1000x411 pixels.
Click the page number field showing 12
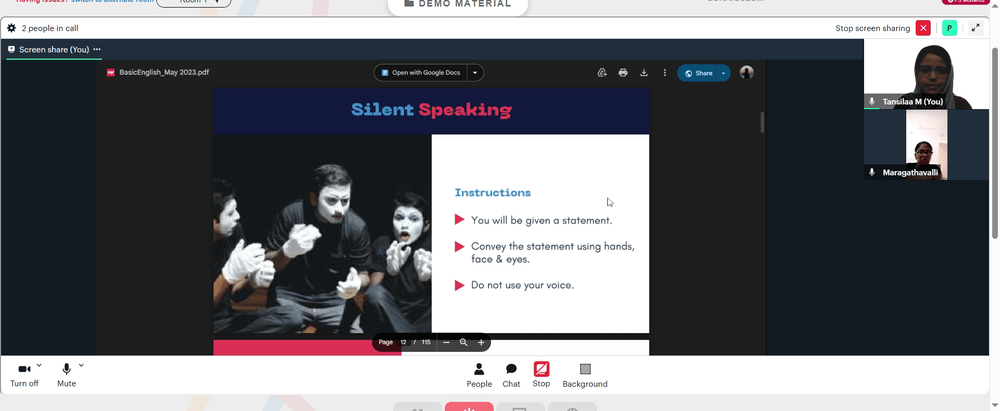click(404, 343)
